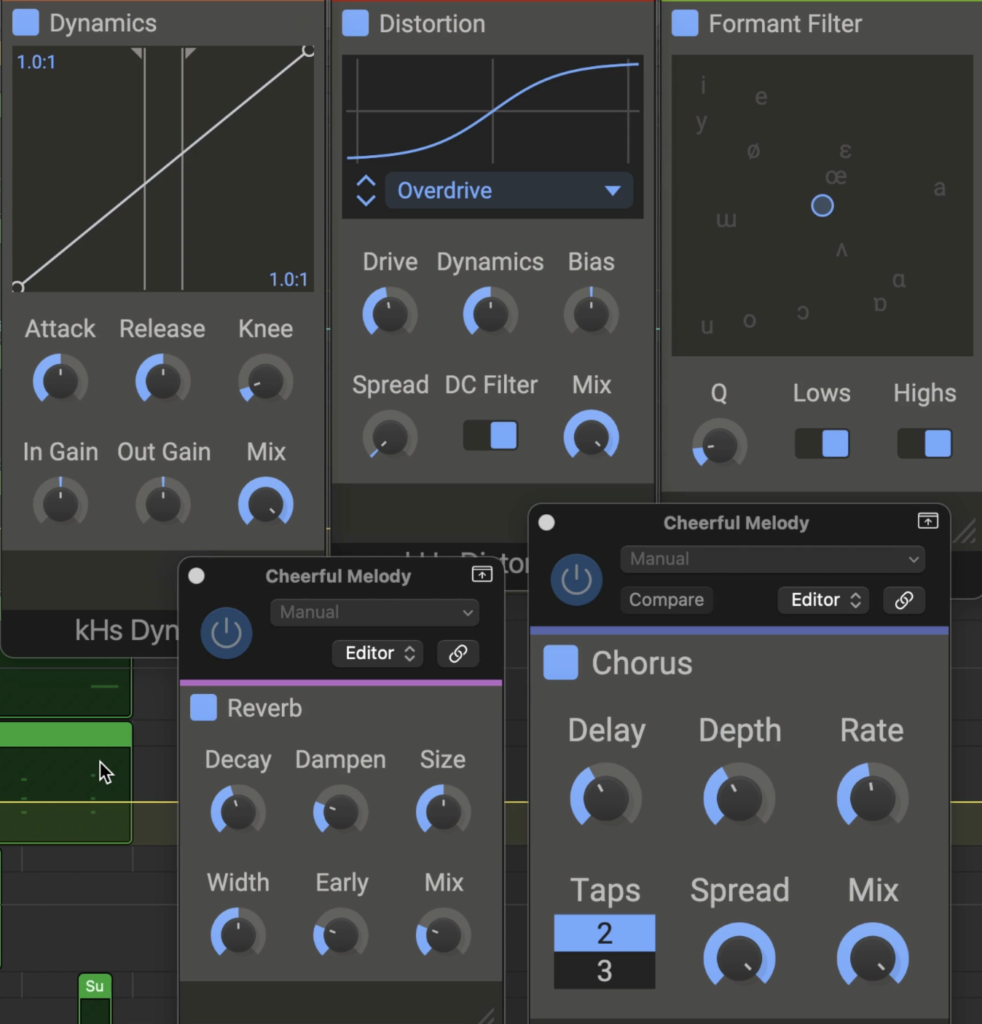Toggle the Formant Filter enable square
The width and height of the screenshot is (982, 1024).
coord(685,24)
